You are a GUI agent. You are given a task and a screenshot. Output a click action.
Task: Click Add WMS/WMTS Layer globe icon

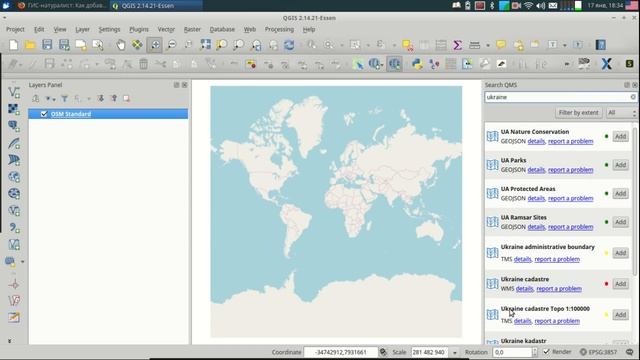click(x=14, y=177)
